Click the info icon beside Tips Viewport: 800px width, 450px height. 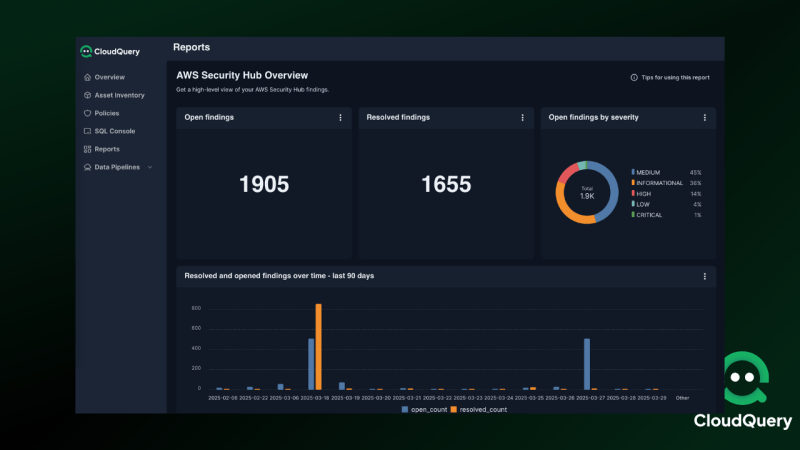tap(634, 78)
